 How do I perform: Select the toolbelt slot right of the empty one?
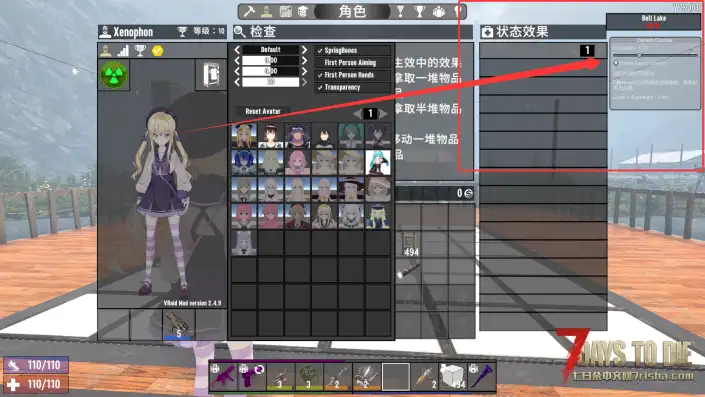pyautogui.click(x=424, y=376)
